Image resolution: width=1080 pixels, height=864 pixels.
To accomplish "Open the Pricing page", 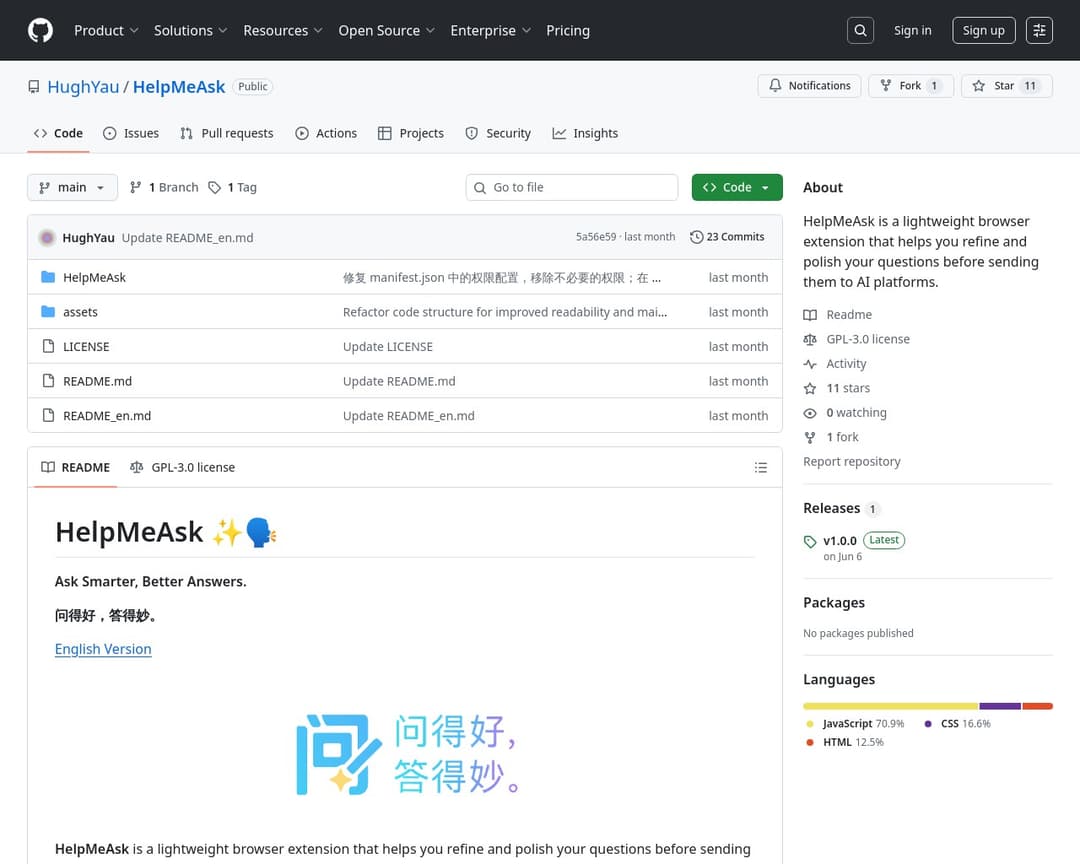I will tap(568, 30).
